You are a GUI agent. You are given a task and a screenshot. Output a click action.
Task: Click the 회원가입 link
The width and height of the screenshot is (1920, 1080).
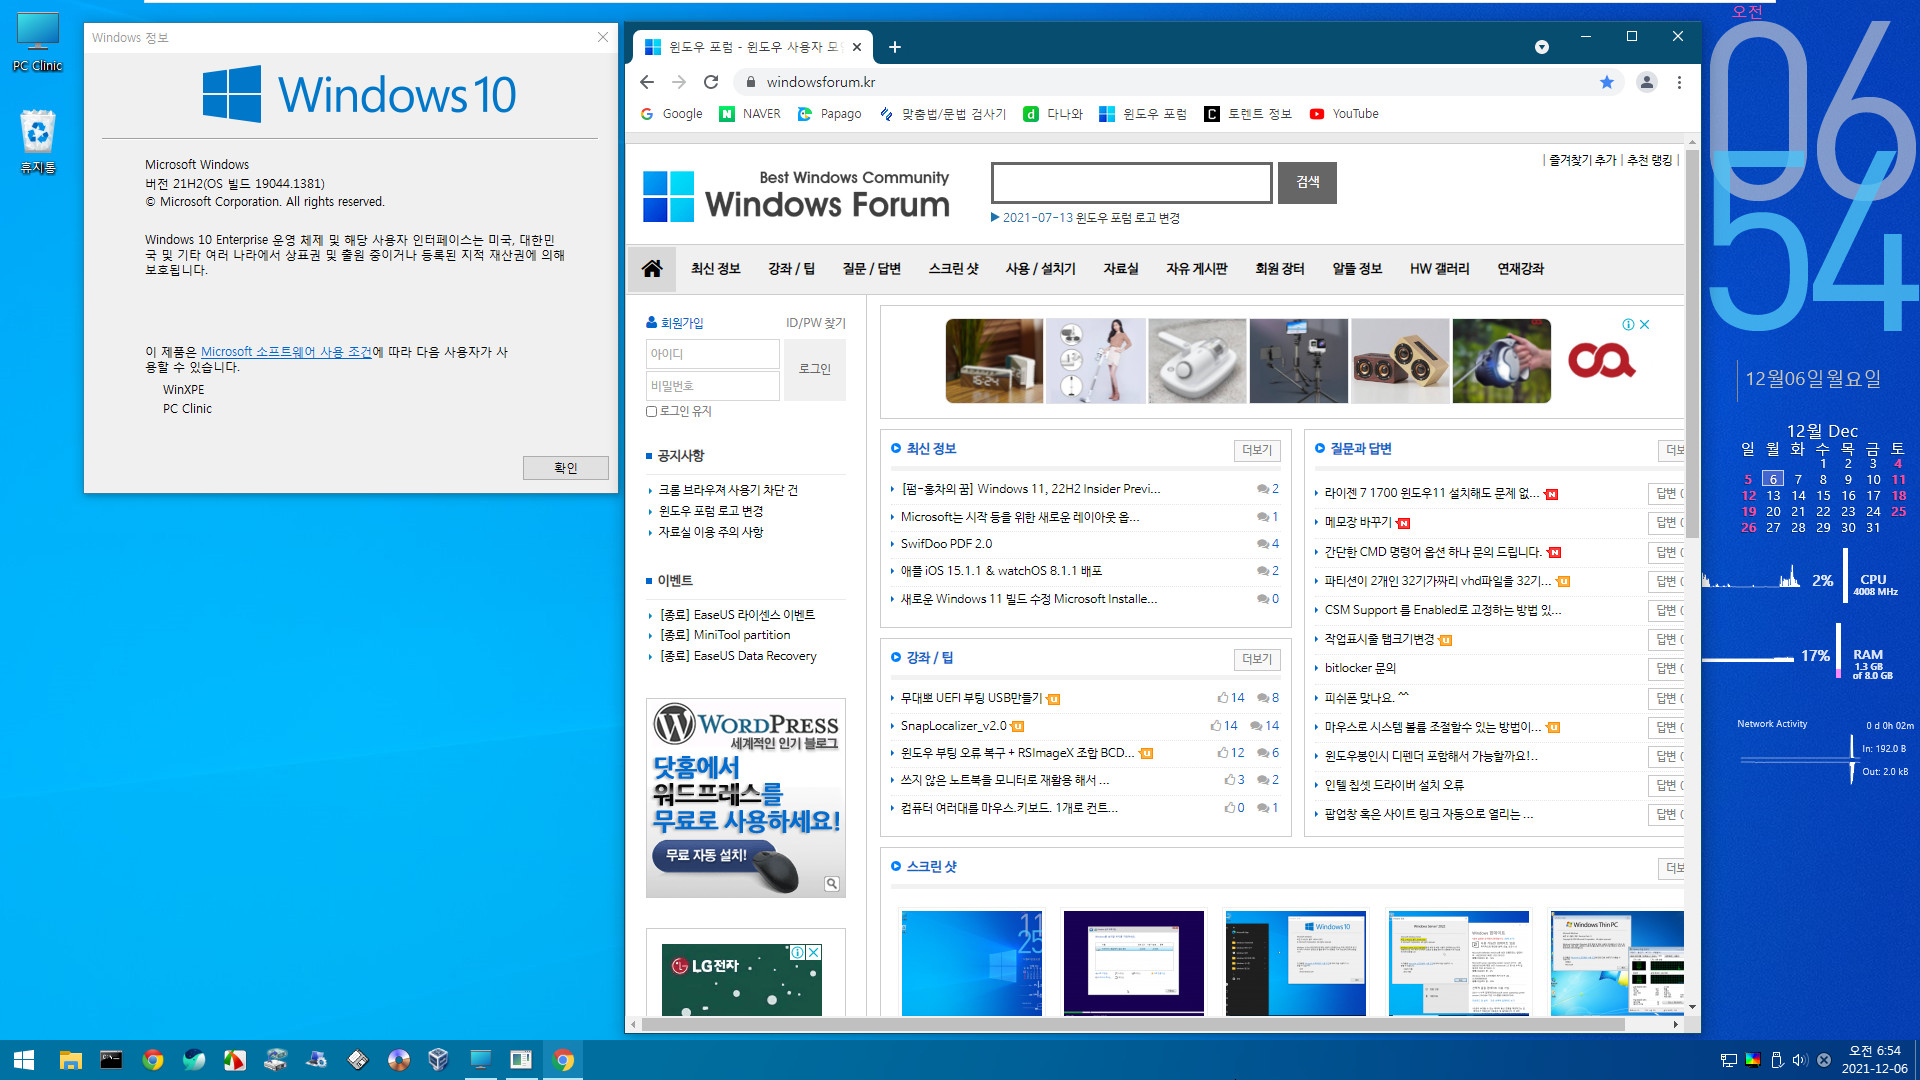click(674, 323)
